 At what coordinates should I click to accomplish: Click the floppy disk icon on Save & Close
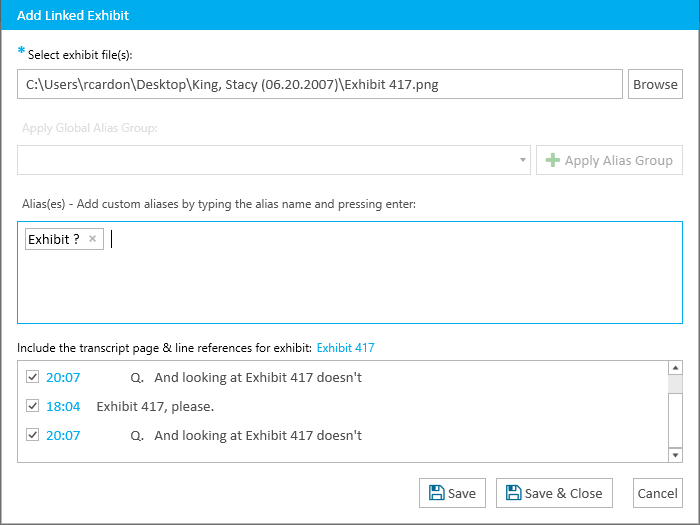click(513, 493)
